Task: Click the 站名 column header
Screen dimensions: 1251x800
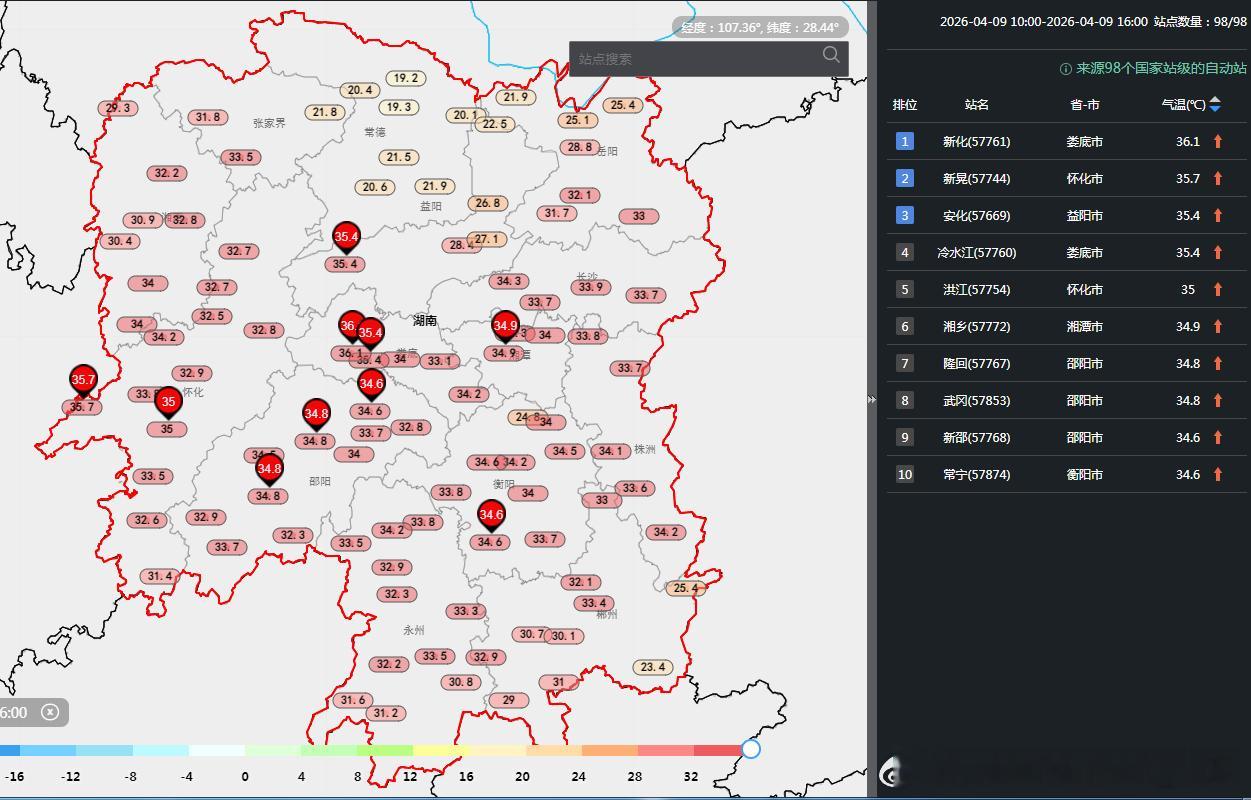Action: 977,104
